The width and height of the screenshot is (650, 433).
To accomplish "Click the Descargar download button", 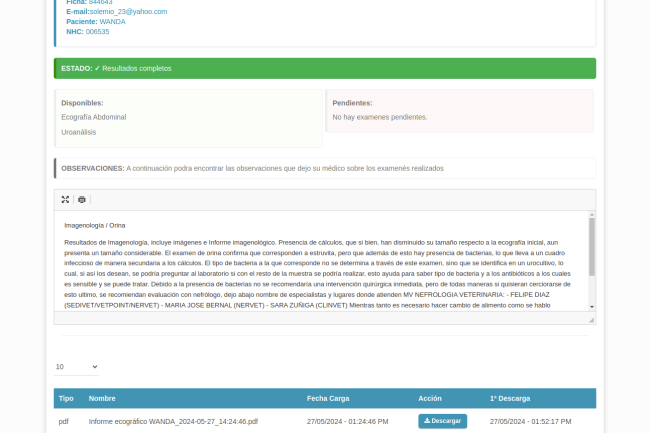I will click(x=442, y=421).
